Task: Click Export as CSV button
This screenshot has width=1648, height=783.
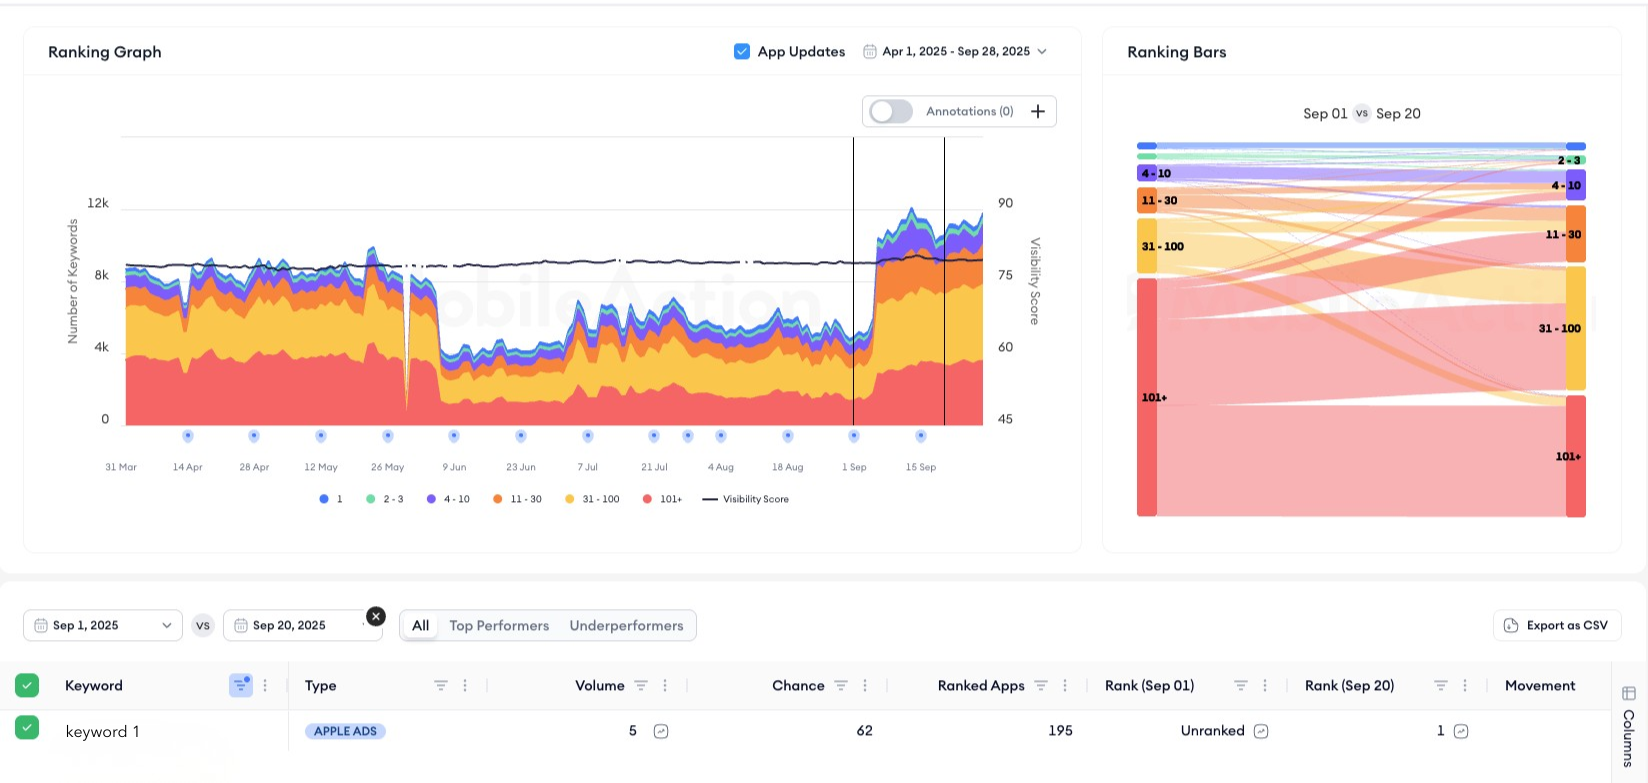Action: coord(1557,625)
